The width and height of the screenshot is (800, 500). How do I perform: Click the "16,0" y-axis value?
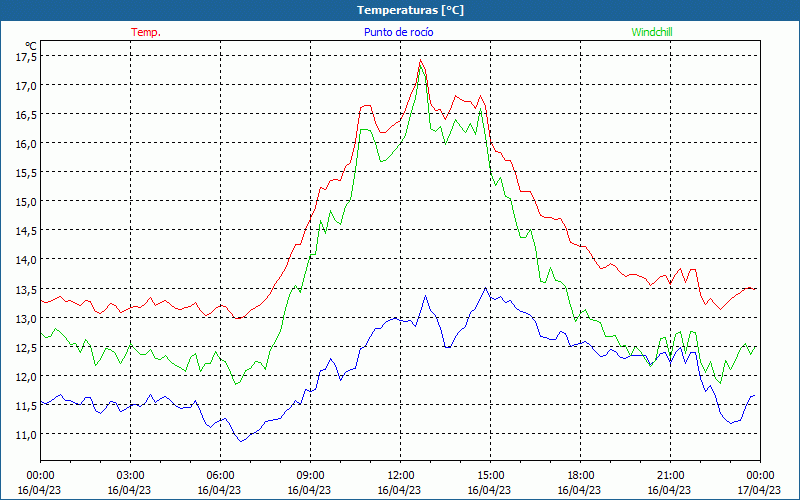point(26,144)
